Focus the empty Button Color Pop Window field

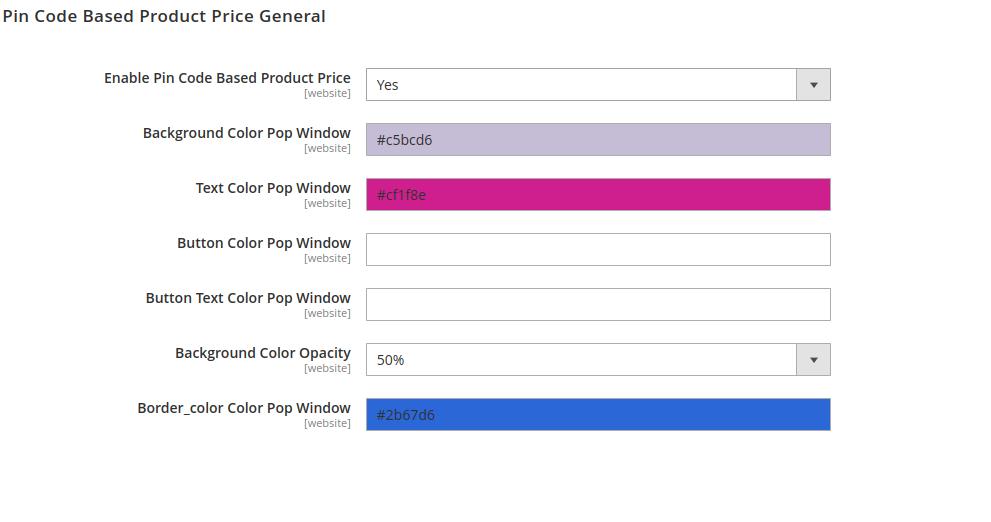(598, 250)
